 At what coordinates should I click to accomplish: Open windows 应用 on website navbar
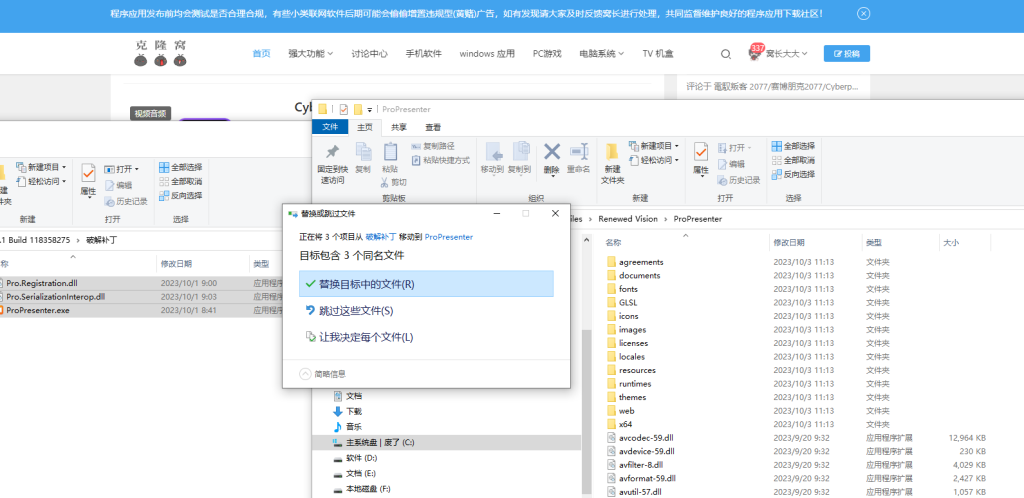[x=487, y=54]
